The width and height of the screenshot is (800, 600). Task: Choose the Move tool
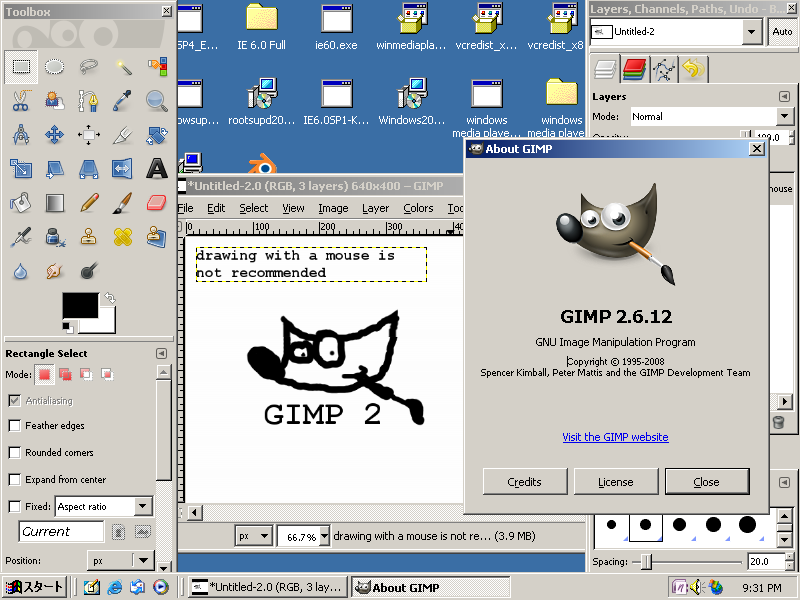[x=55, y=135]
